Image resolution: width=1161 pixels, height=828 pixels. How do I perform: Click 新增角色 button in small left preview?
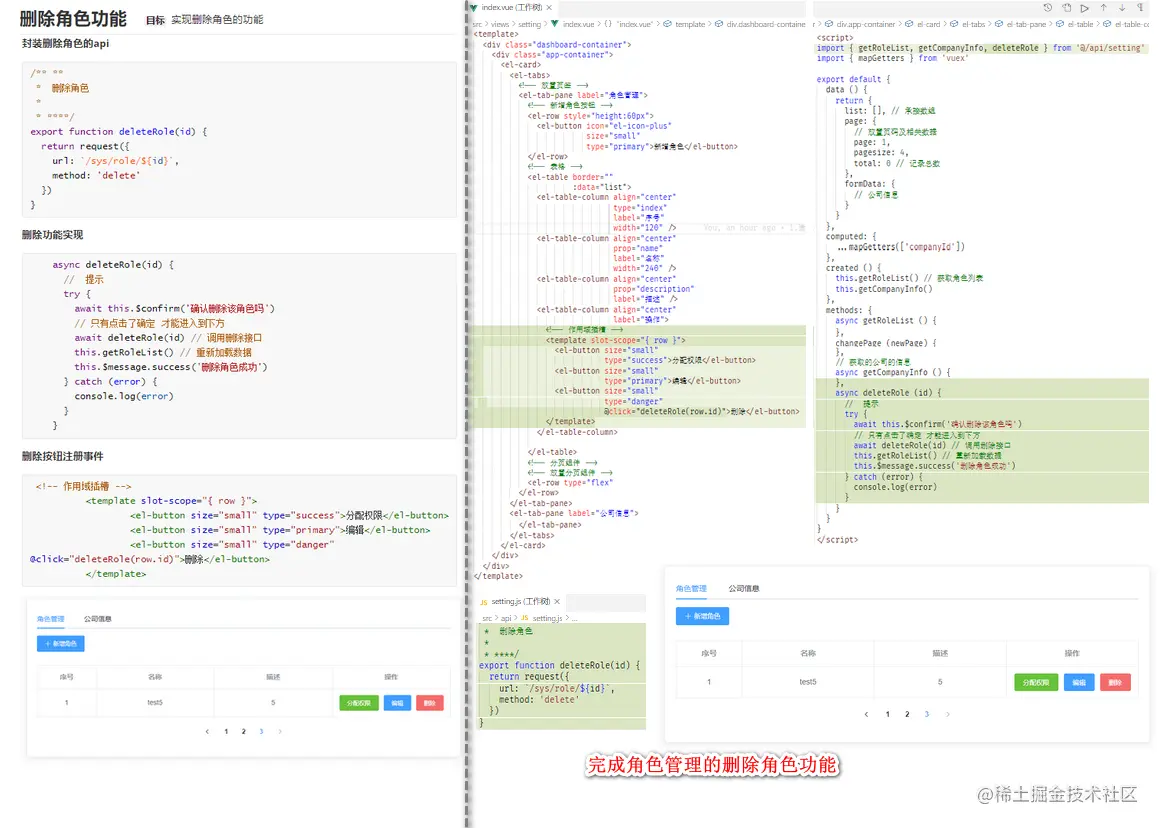pyautogui.click(x=61, y=644)
